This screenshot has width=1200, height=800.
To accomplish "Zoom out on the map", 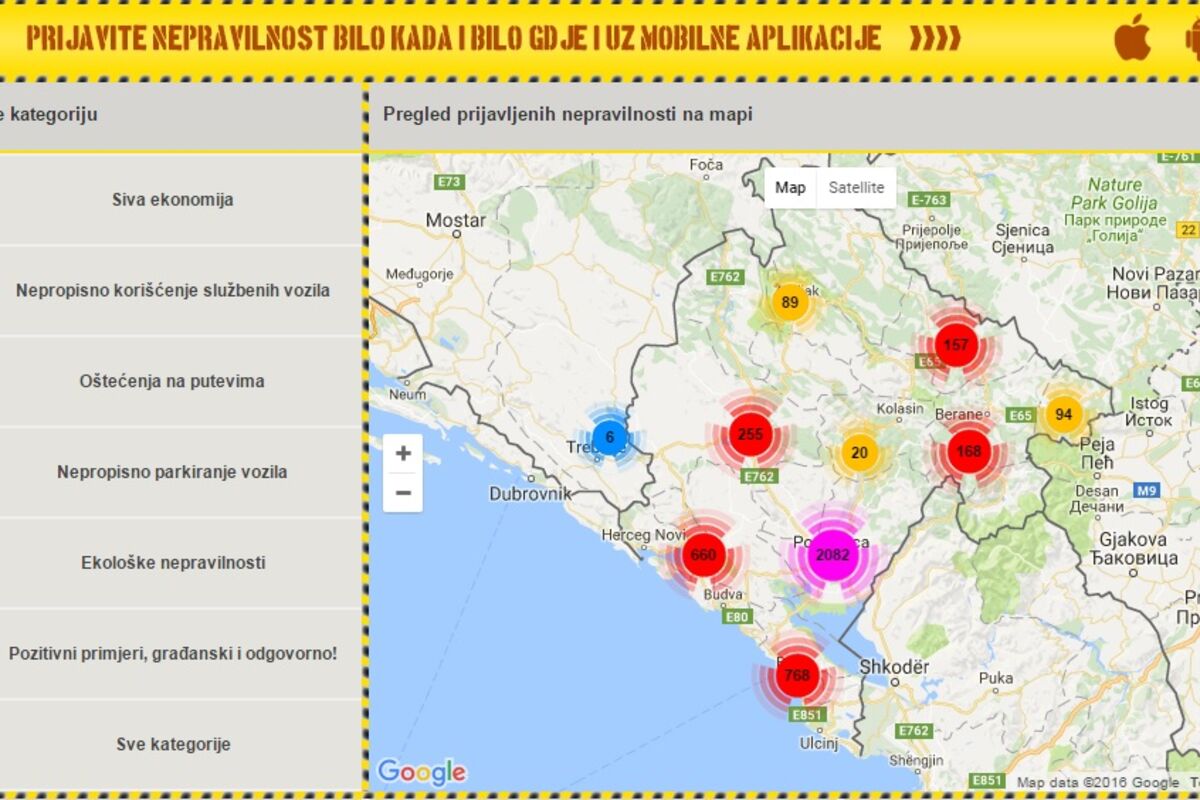I will coord(403,492).
